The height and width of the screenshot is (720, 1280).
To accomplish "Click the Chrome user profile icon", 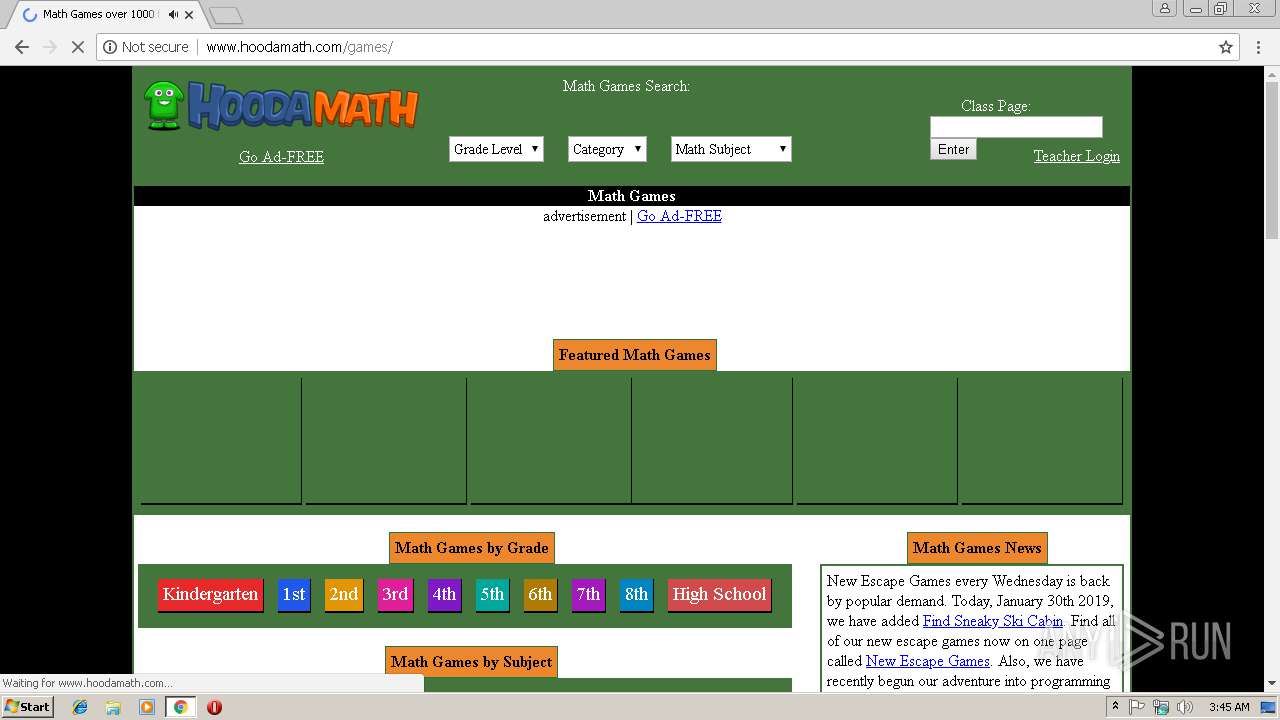I will click(x=1164, y=8).
